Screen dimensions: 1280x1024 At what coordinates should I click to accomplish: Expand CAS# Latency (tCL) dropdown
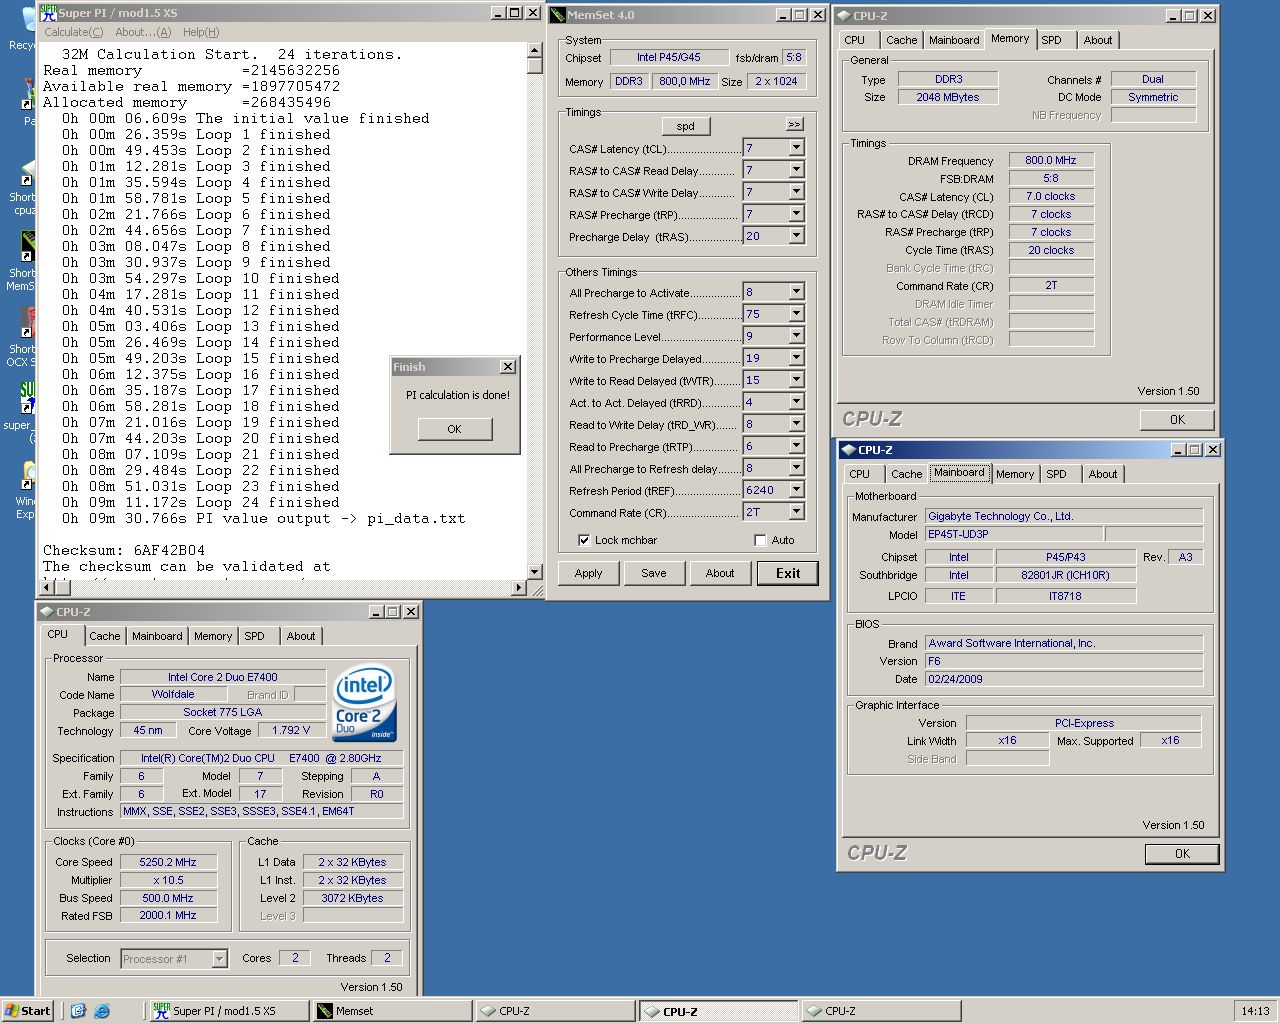coord(796,148)
